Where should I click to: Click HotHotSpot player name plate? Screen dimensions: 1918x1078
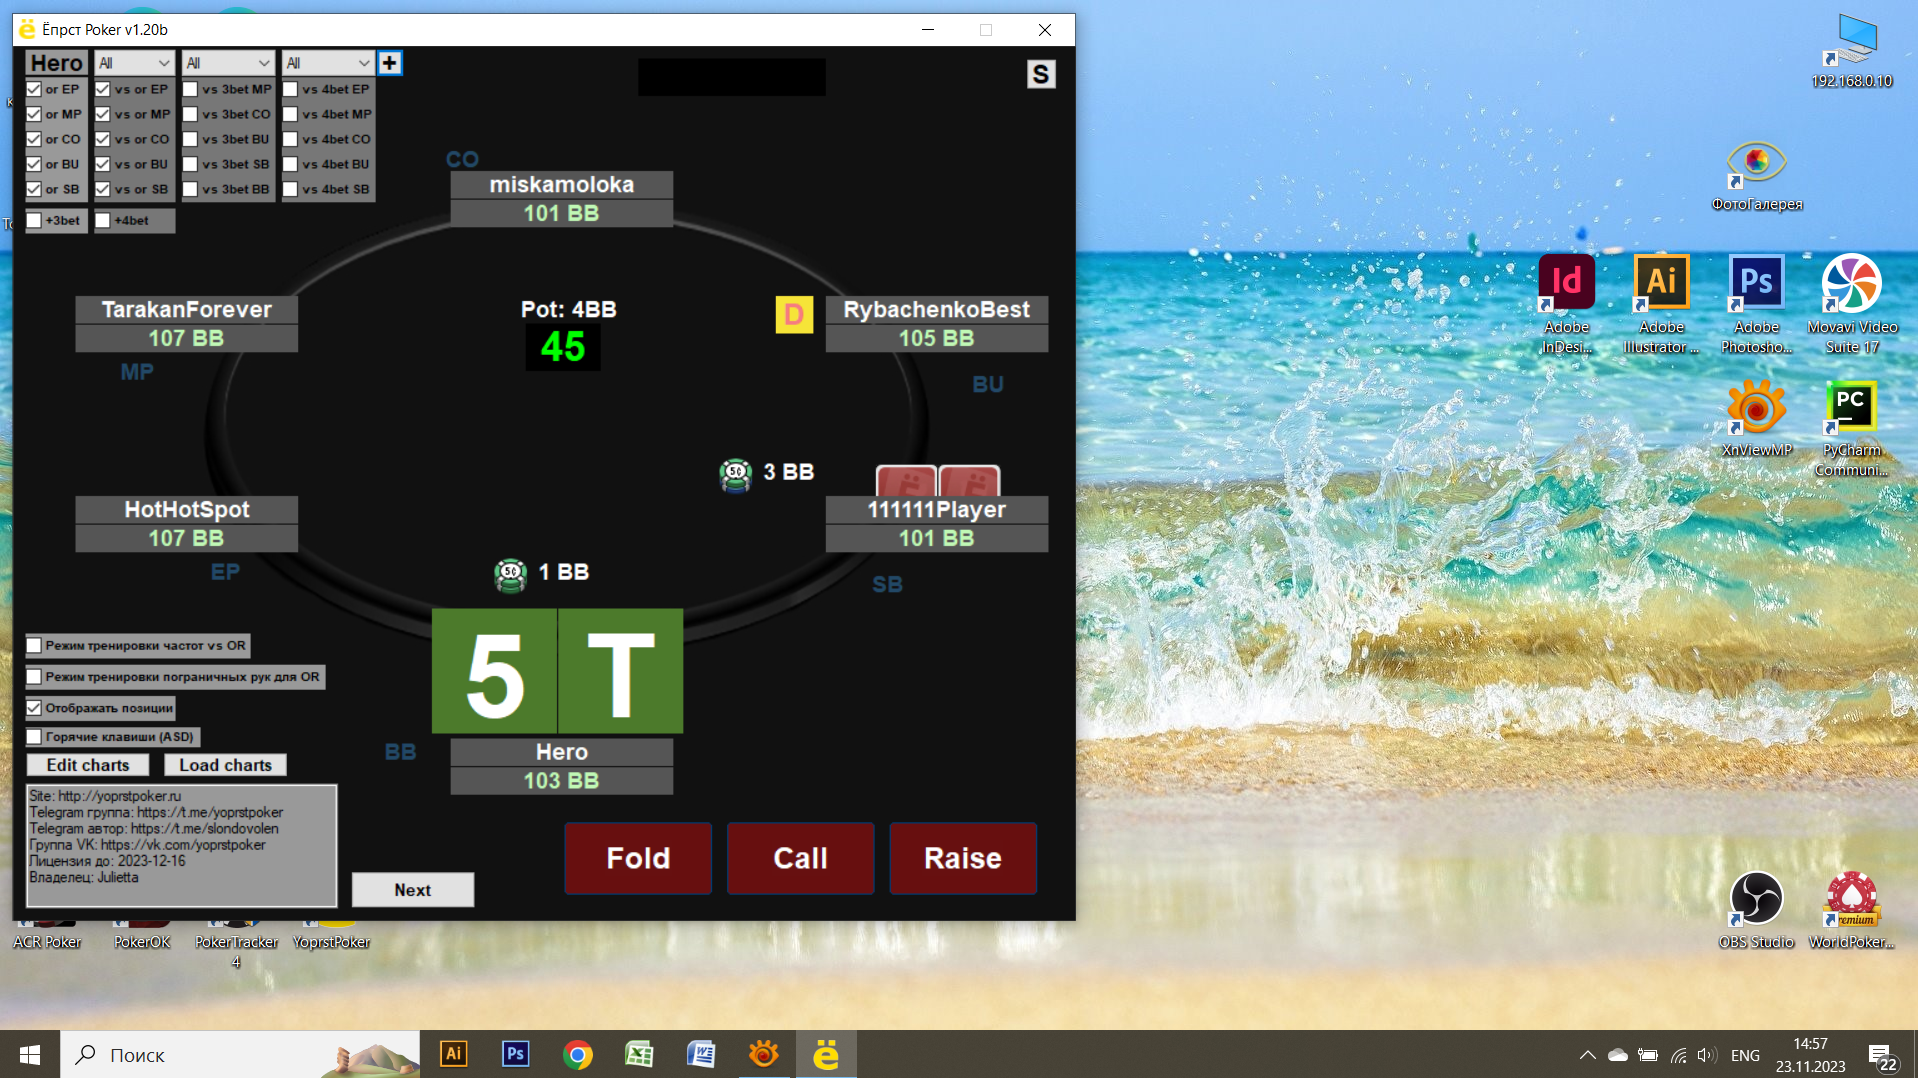click(x=187, y=510)
